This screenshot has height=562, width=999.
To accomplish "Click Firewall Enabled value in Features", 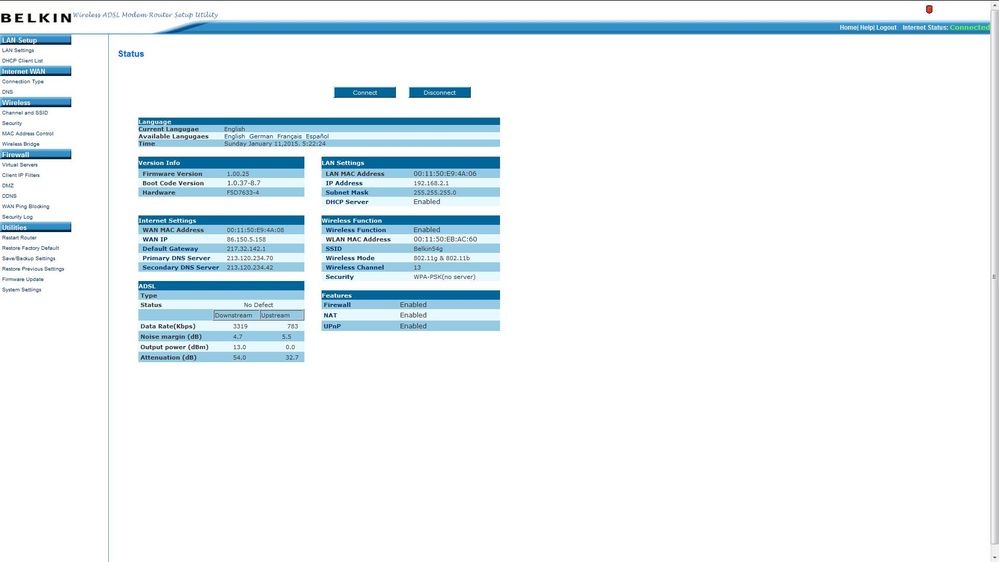I will (413, 305).
